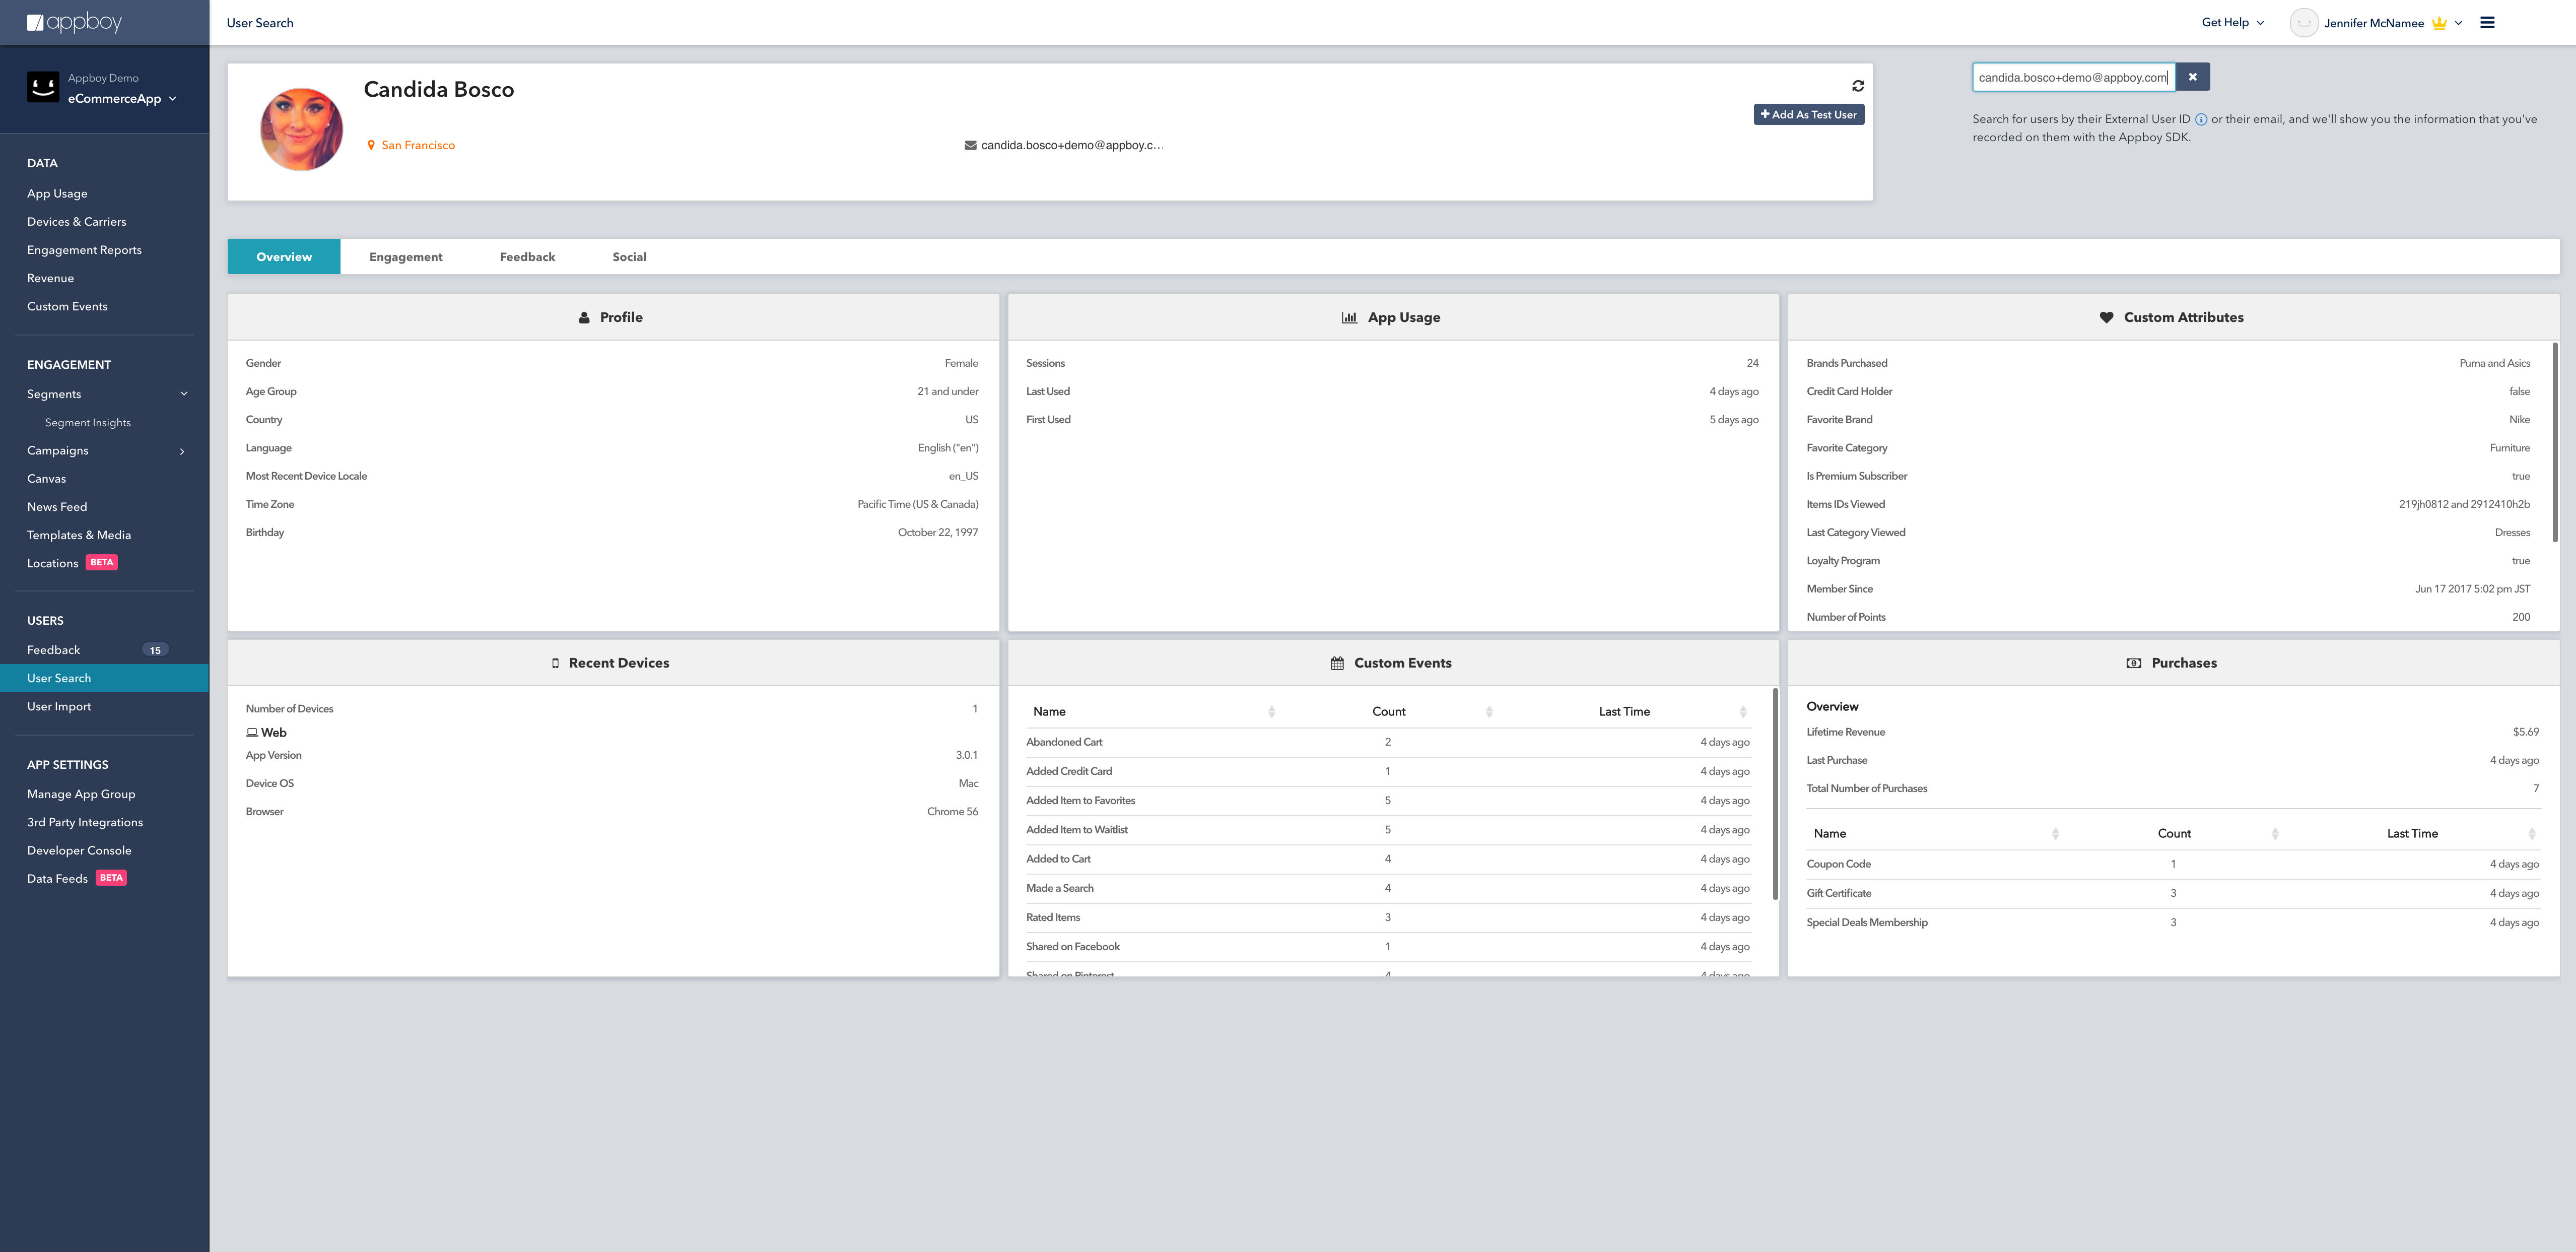2576x1252 pixels.
Task: Click the Custom Events table scrollbar
Action: (x=1775, y=793)
